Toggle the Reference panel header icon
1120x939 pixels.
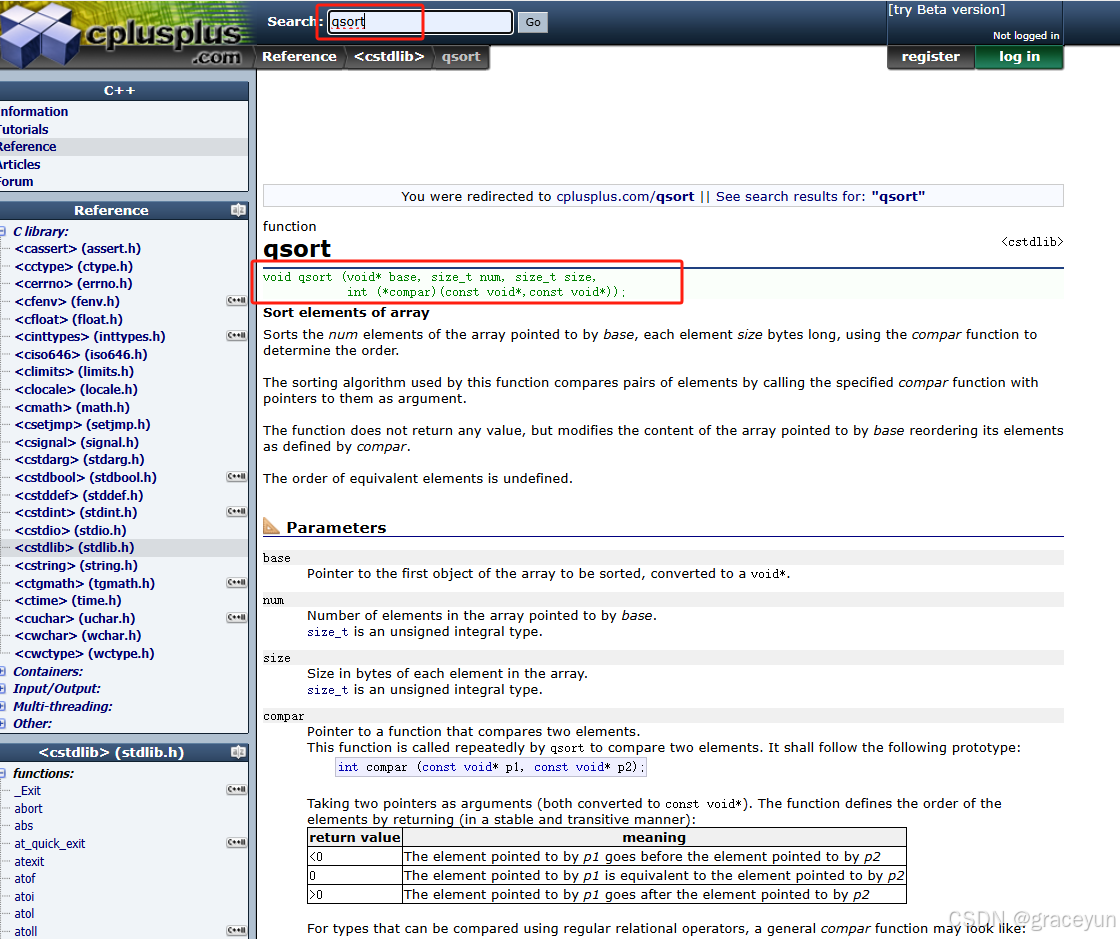click(238, 210)
